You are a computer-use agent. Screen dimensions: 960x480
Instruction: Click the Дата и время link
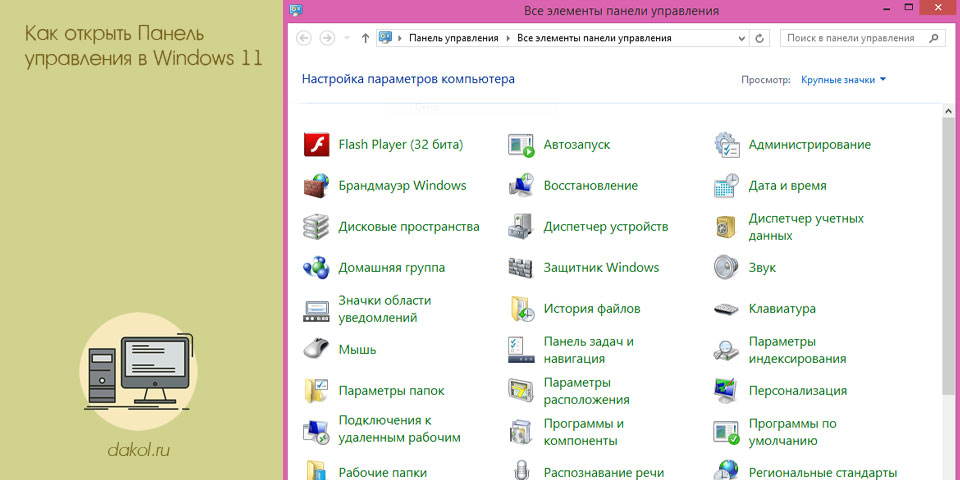[787, 186]
